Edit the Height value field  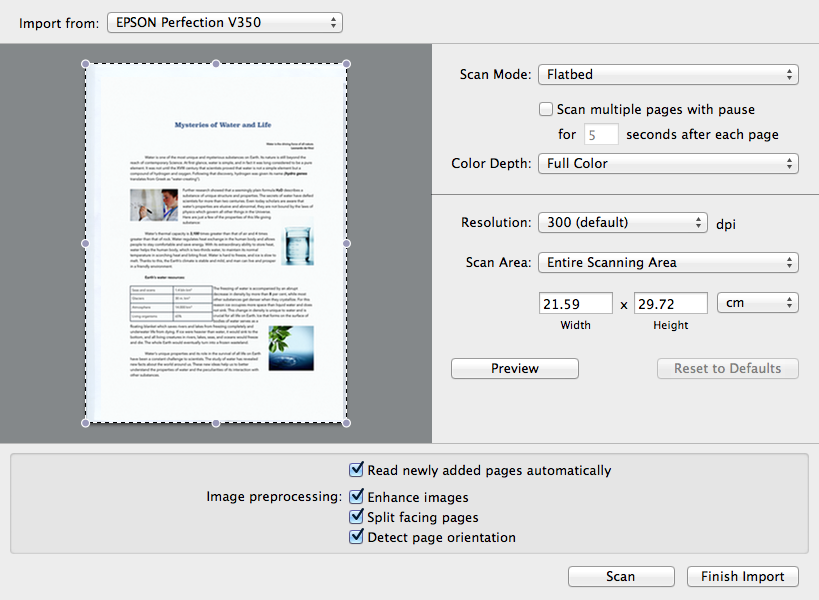tap(670, 302)
